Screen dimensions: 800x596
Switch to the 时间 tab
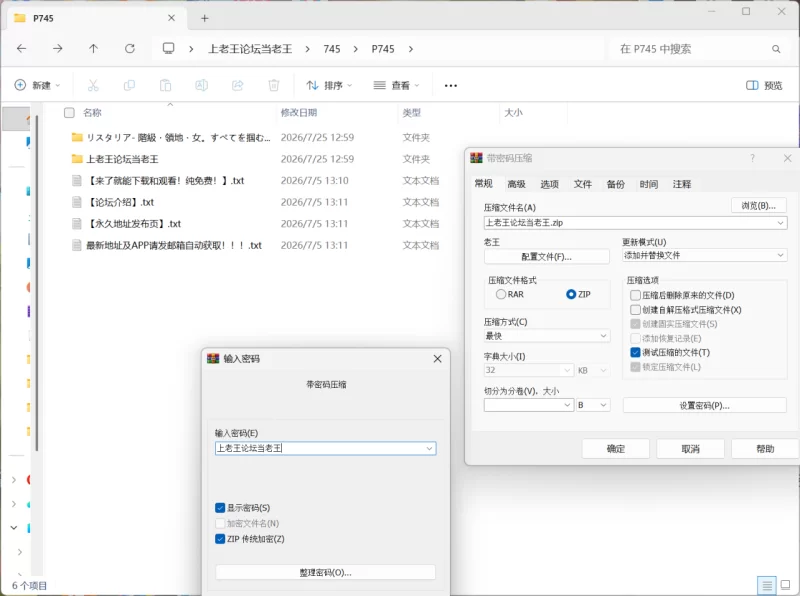pyautogui.click(x=648, y=184)
